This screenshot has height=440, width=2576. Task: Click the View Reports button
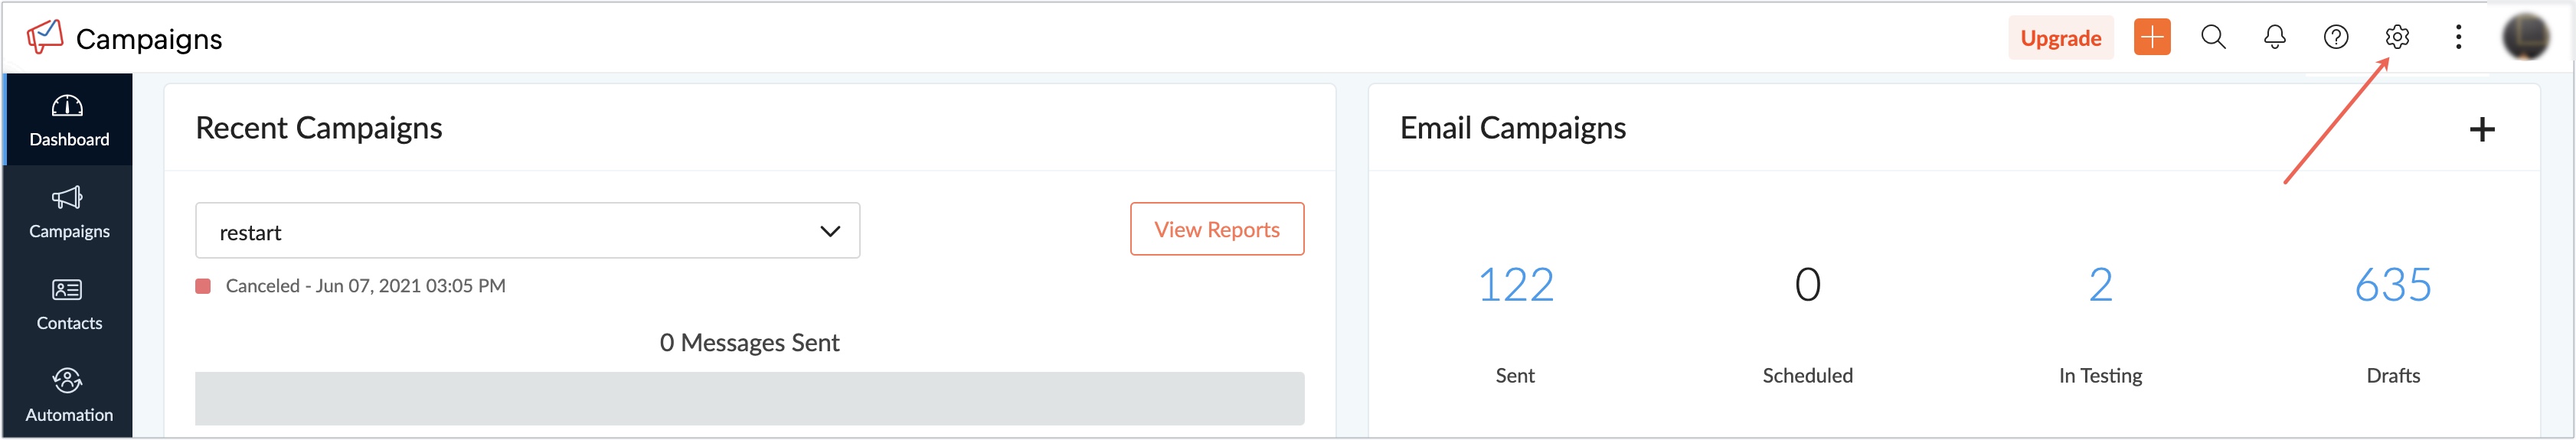point(1216,229)
